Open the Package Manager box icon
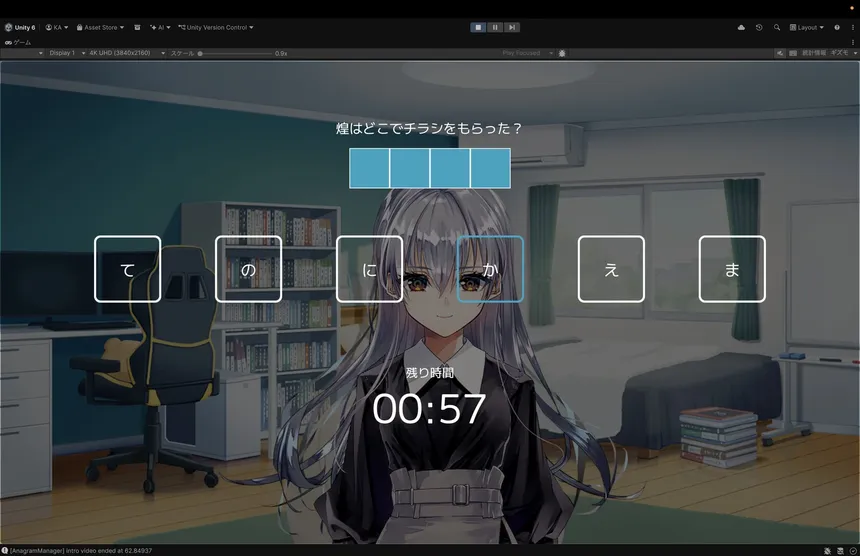The width and height of the screenshot is (860, 556). 137,27
